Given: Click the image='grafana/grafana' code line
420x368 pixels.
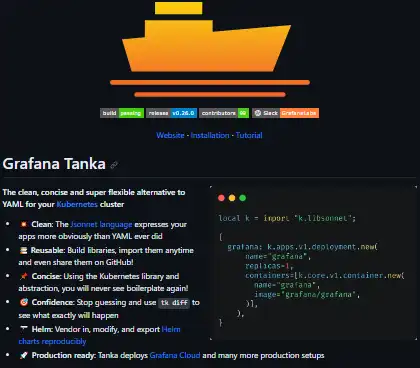Looking at the screenshot, I should [307, 294].
